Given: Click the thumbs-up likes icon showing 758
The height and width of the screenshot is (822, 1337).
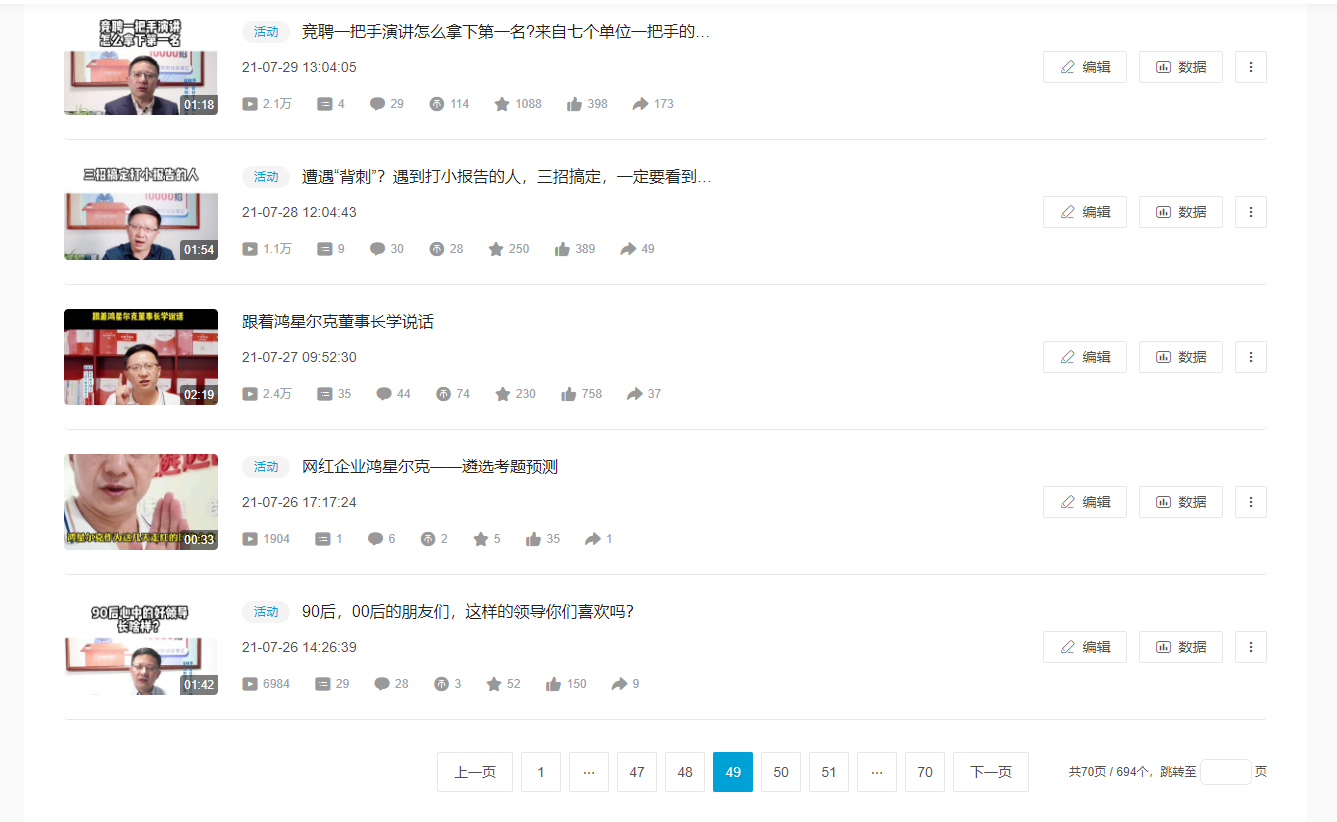Looking at the screenshot, I should click(x=569, y=394).
